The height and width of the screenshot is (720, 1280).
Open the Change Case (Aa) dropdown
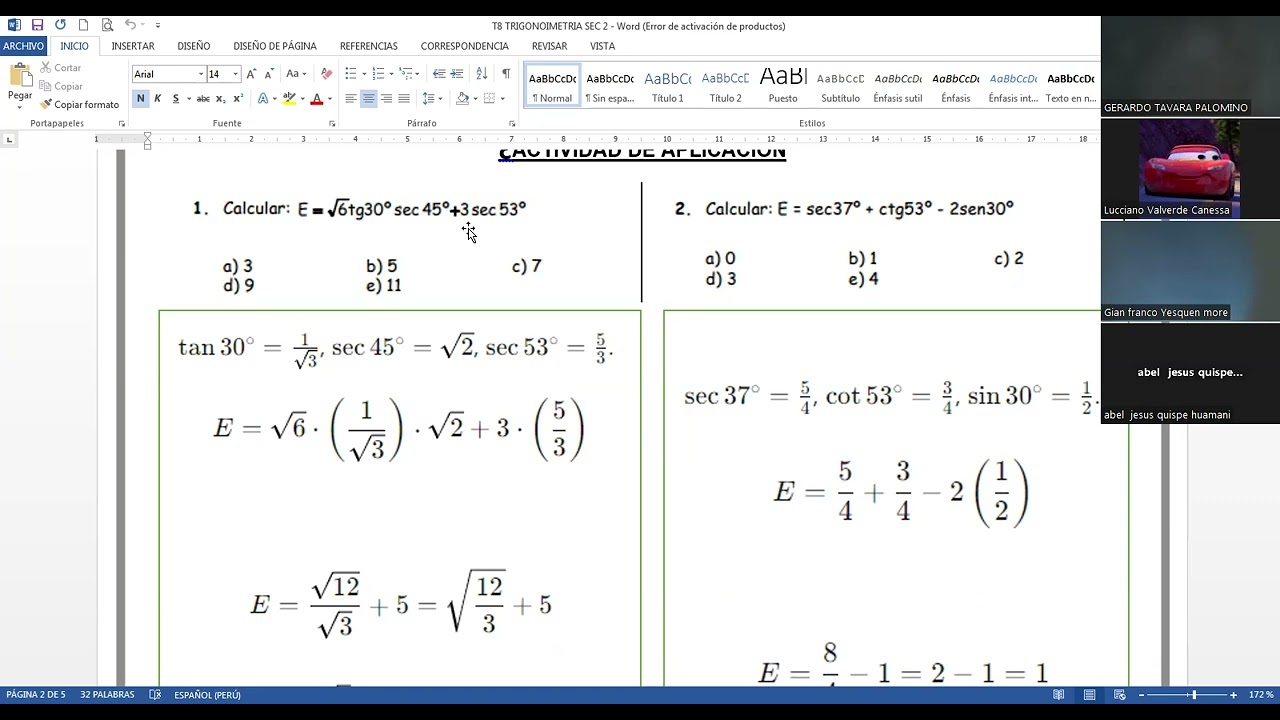tap(296, 74)
